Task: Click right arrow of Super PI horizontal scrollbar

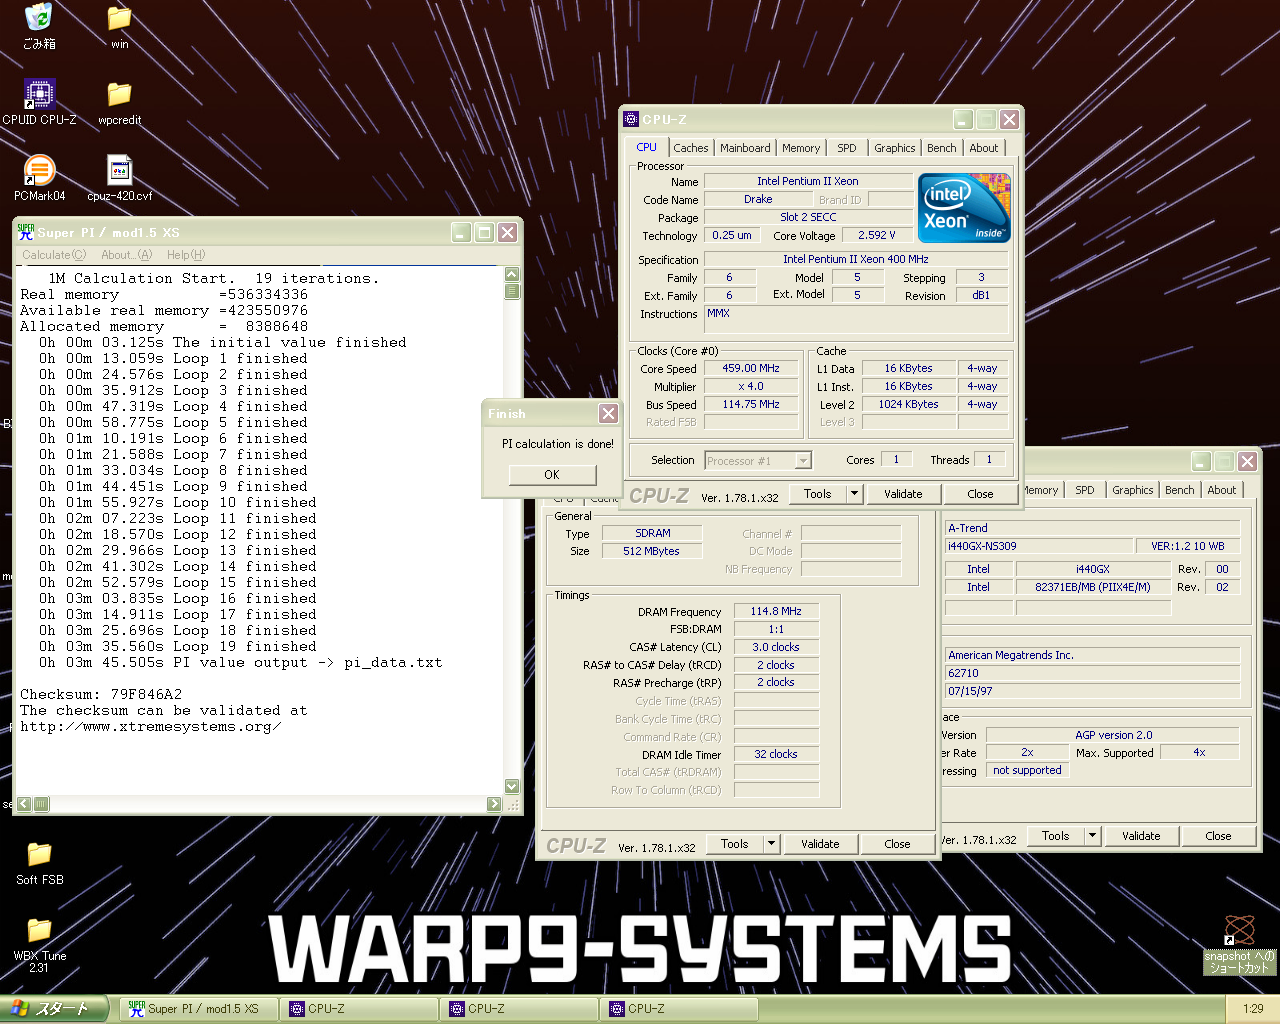Action: click(x=494, y=804)
